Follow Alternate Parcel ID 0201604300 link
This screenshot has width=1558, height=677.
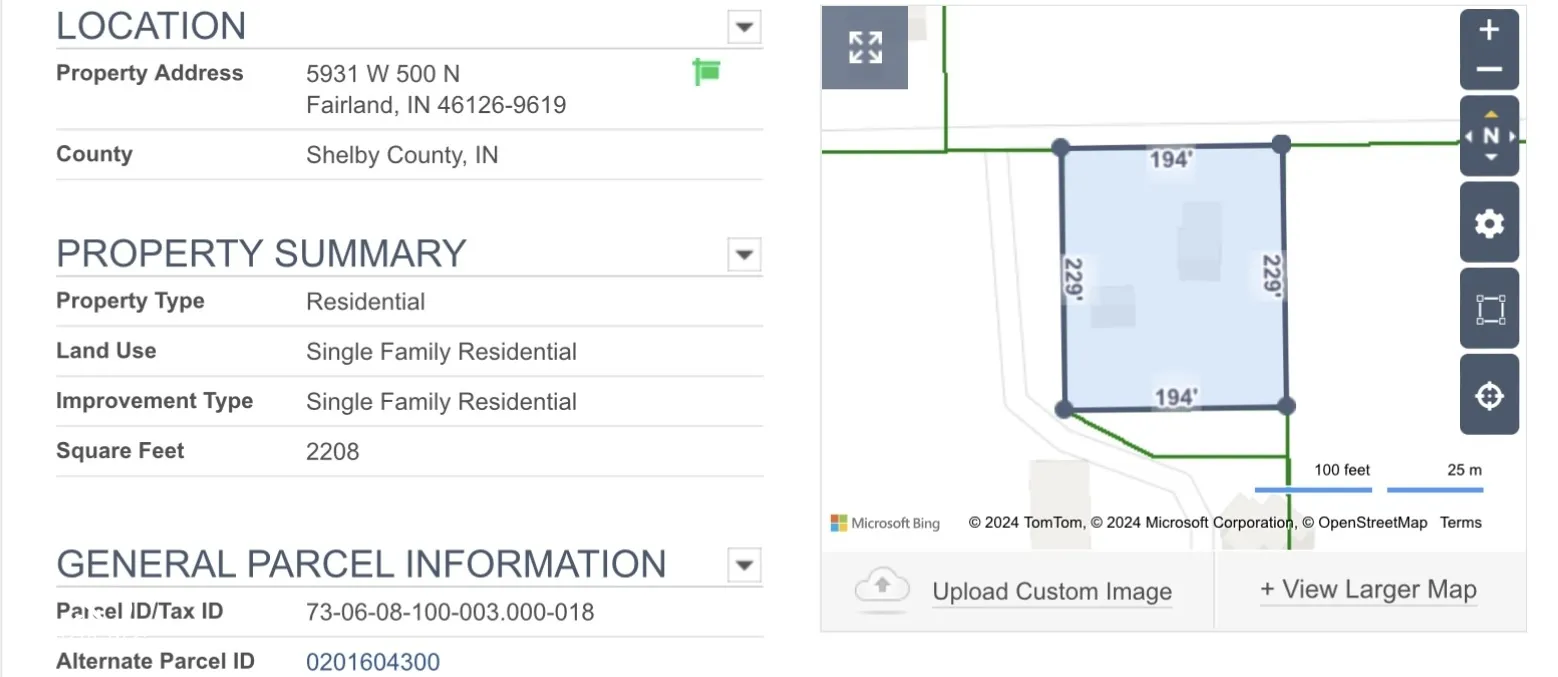pos(373,662)
